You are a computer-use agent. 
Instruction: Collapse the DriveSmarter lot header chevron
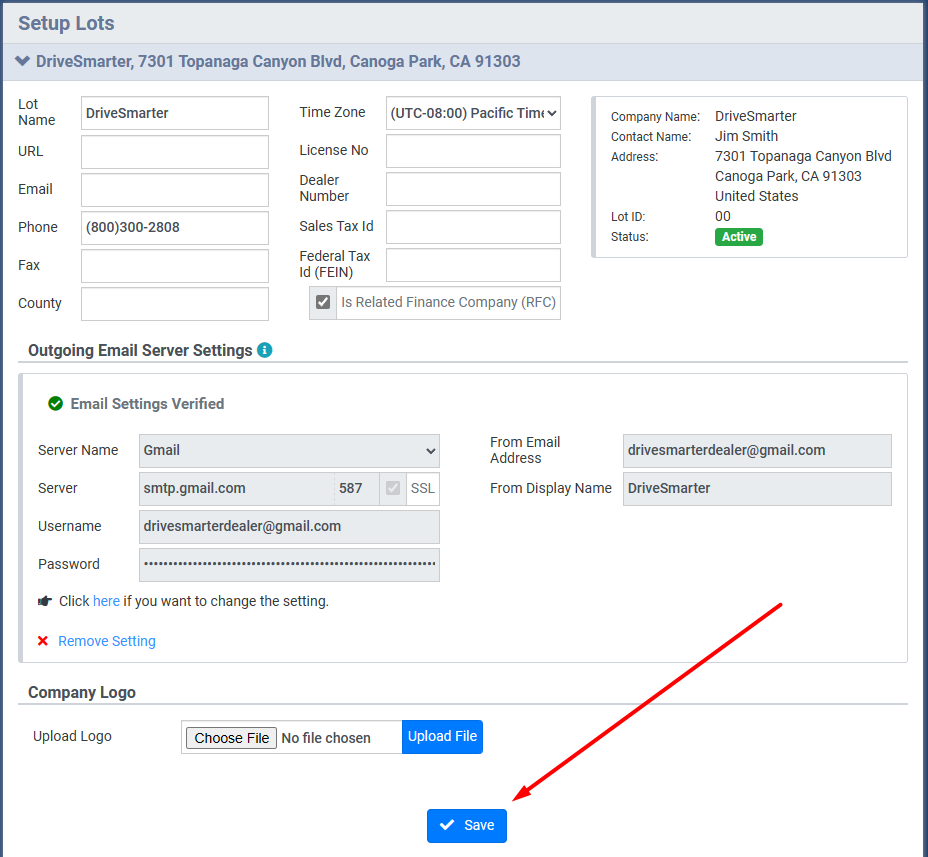tap(23, 61)
